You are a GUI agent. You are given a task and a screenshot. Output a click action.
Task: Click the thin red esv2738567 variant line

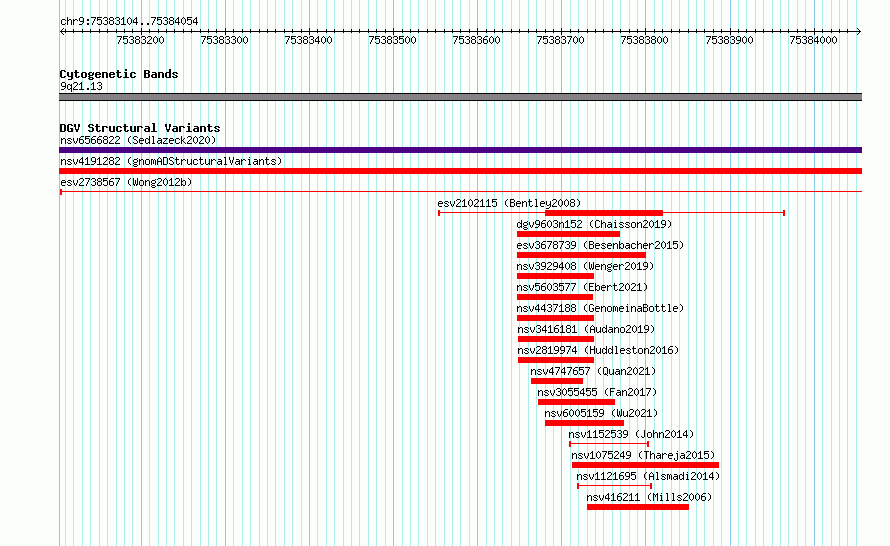click(x=460, y=192)
